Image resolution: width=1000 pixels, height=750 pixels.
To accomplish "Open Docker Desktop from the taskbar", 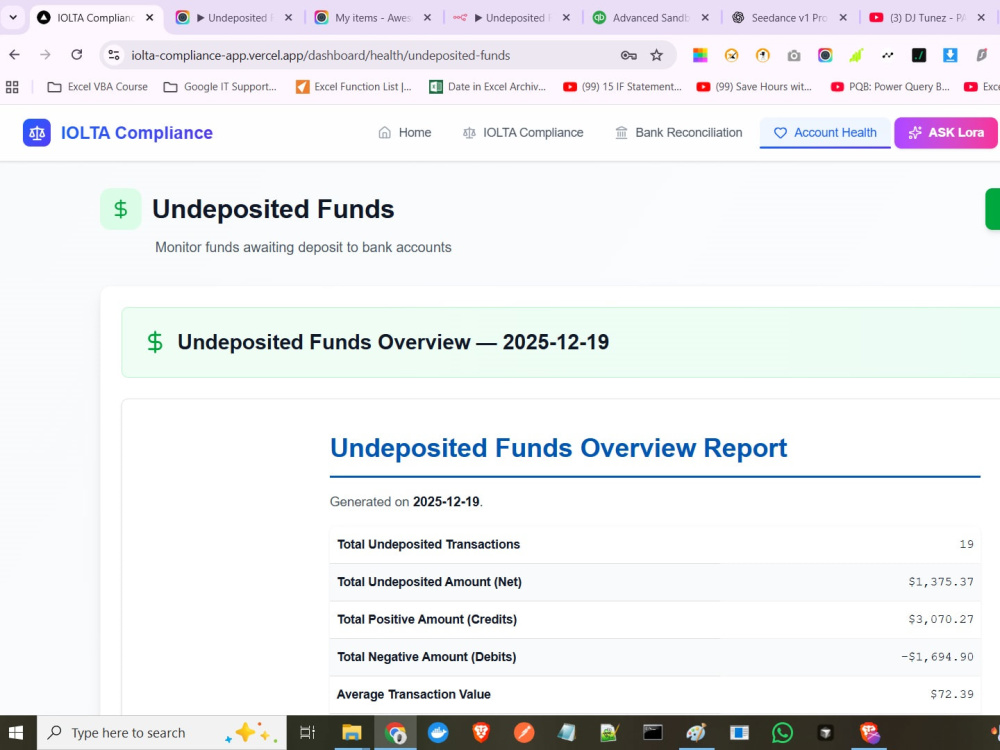I will click(438, 733).
